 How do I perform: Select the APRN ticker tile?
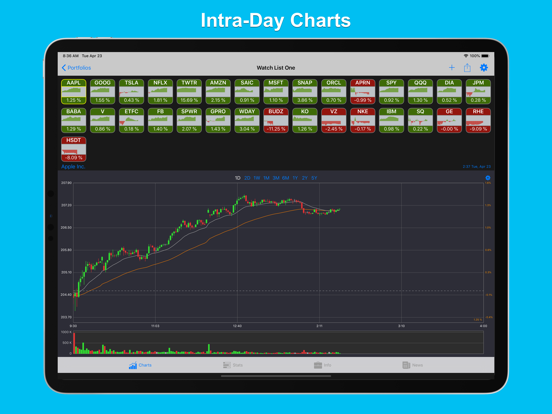[363, 92]
